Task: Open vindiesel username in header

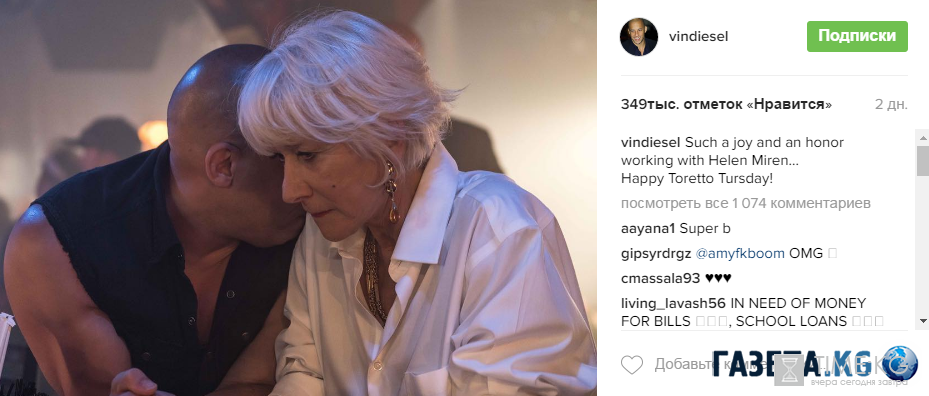Action: click(699, 37)
